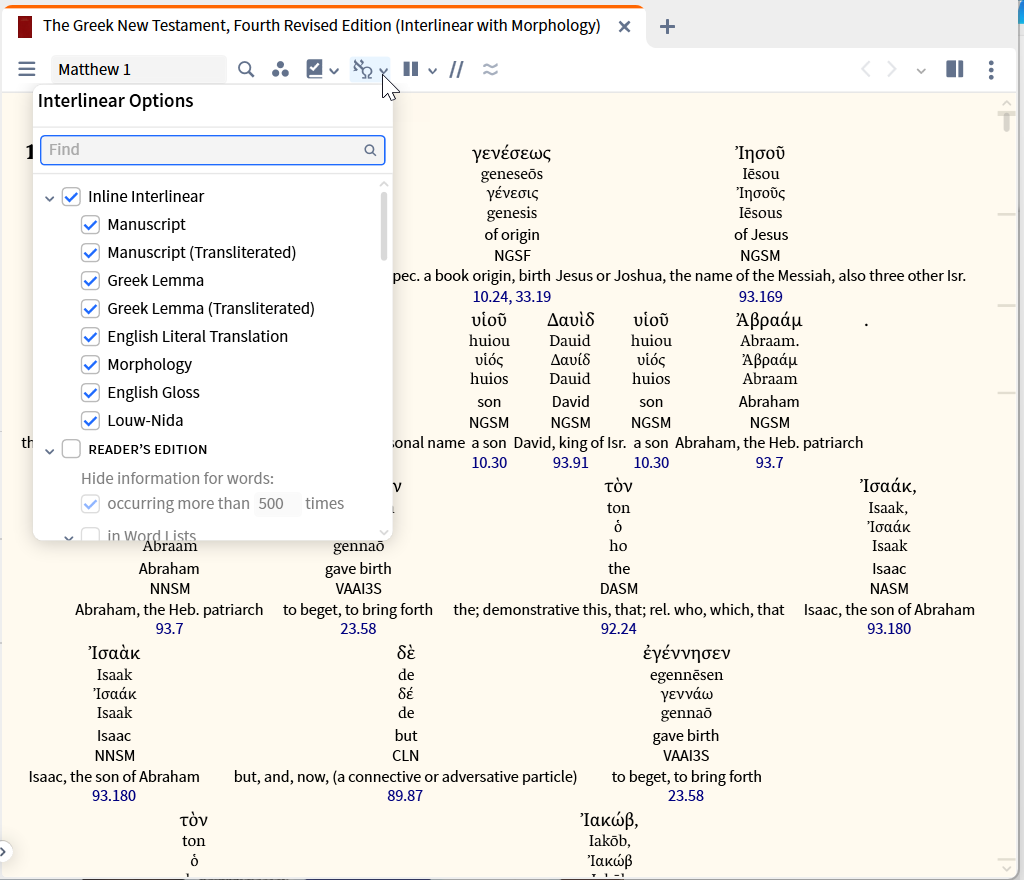The height and width of the screenshot is (880, 1024).
Task: Uncheck English Literal Translation checkbox
Action: click(x=90, y=337)
